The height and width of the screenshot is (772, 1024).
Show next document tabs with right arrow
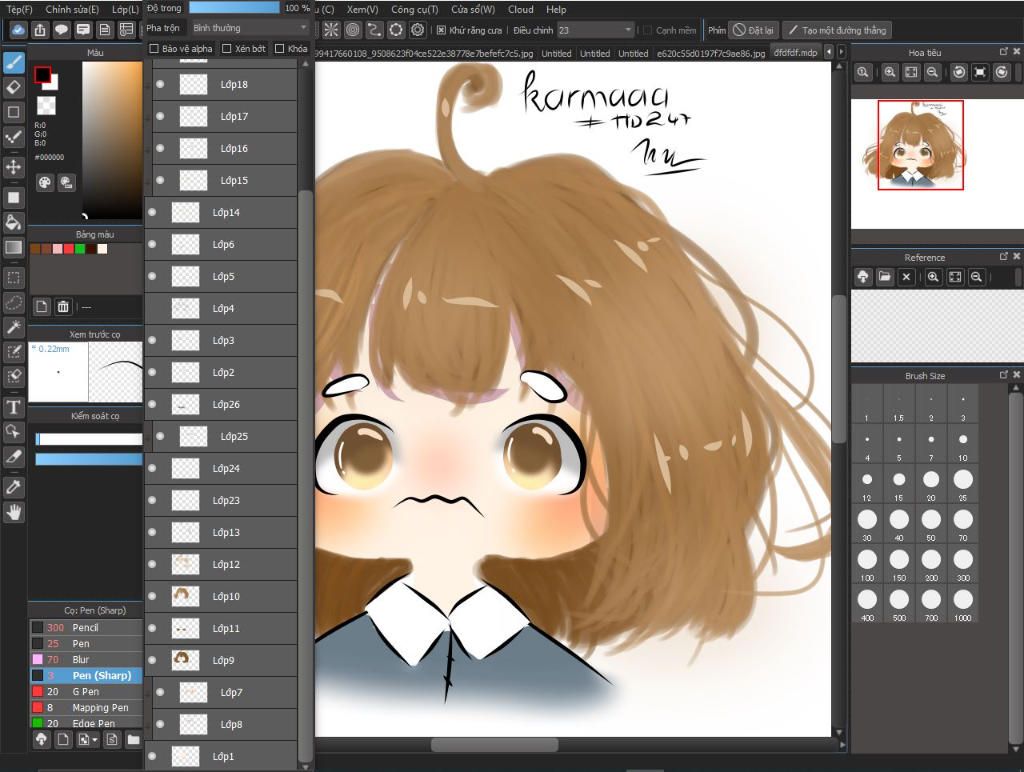point(841,52)
